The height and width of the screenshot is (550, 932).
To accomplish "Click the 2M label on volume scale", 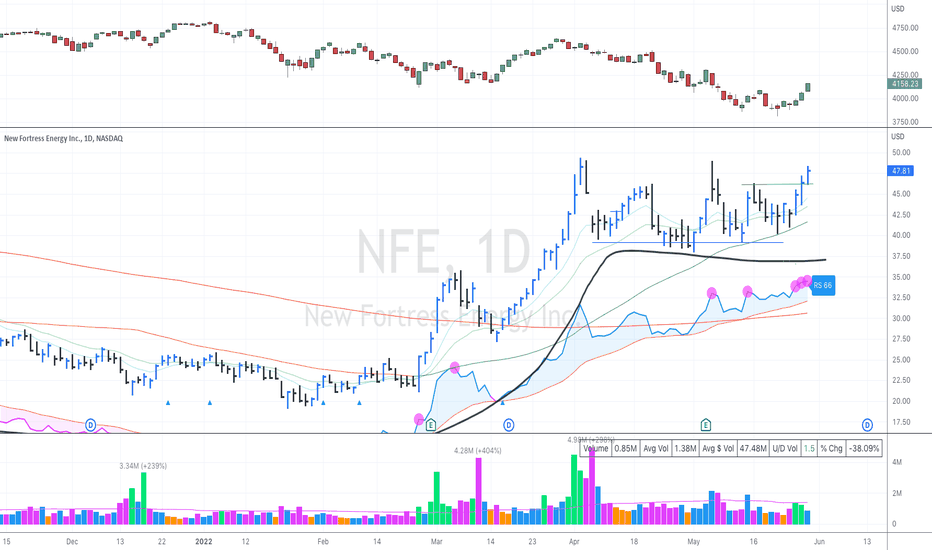I will 898,493.
